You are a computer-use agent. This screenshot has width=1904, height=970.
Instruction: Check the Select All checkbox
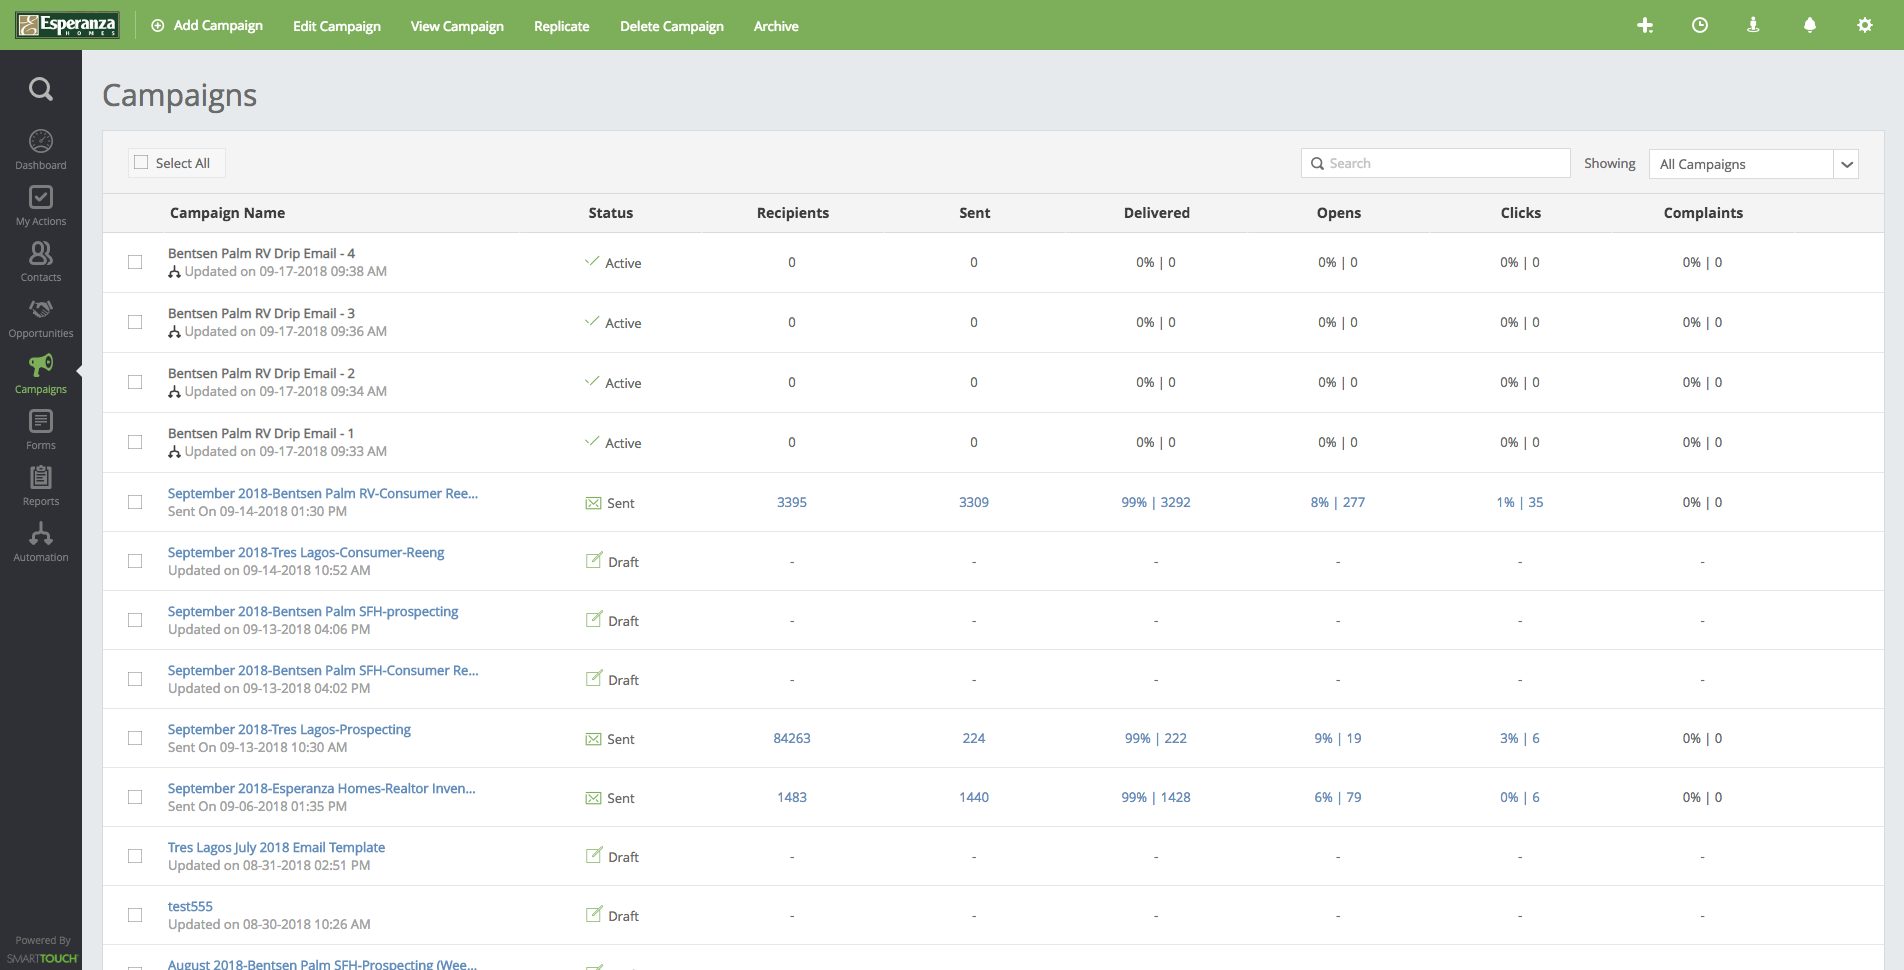click(142, 163)
